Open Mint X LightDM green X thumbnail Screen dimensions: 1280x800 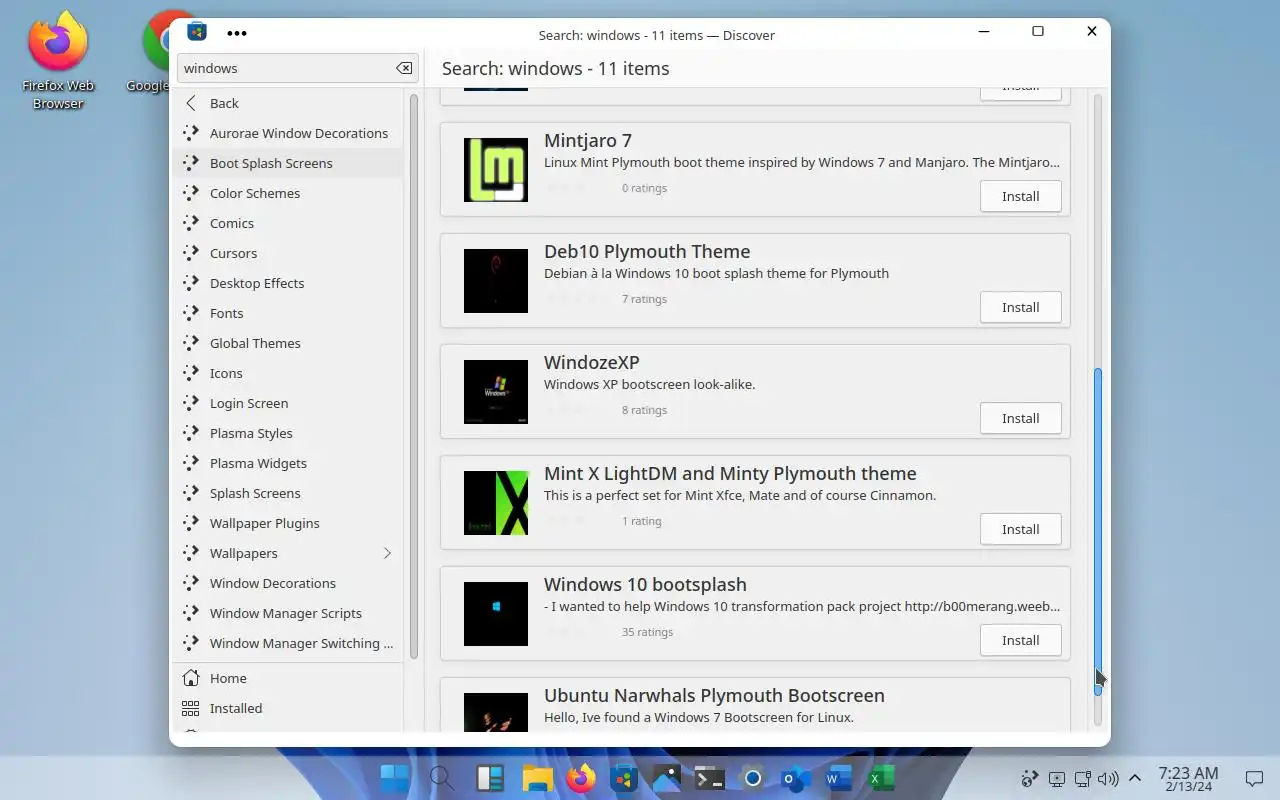496,503
